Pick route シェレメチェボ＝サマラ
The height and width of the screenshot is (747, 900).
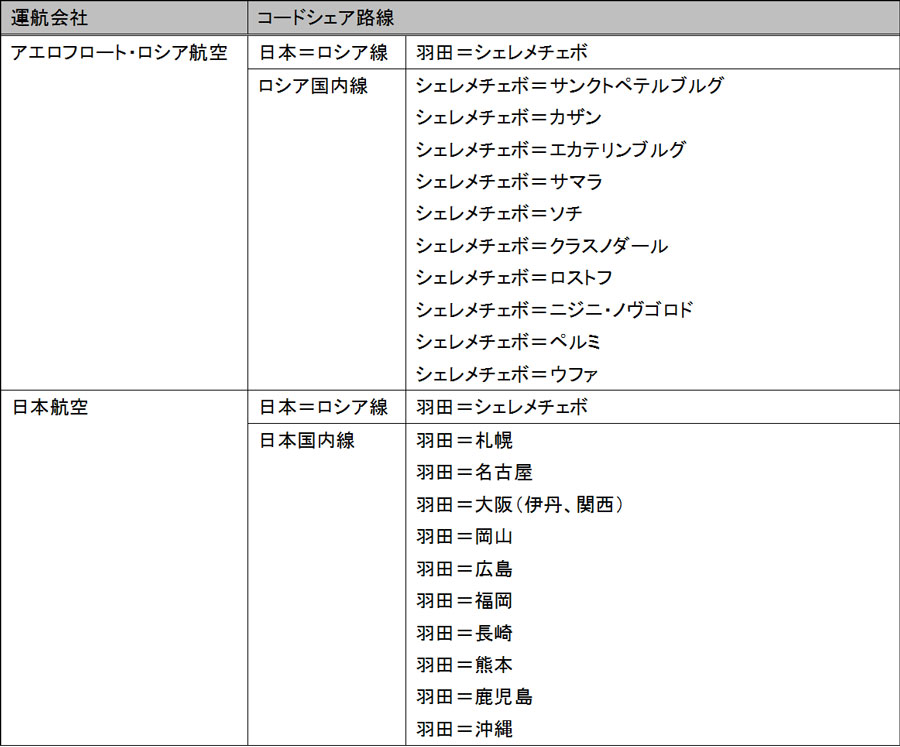pos(509,182)
